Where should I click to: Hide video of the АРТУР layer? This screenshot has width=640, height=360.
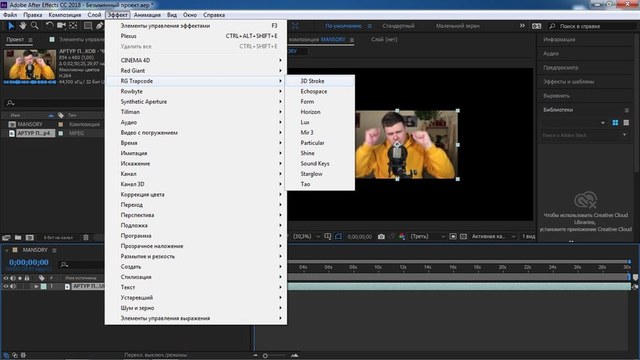pos(6,287)
